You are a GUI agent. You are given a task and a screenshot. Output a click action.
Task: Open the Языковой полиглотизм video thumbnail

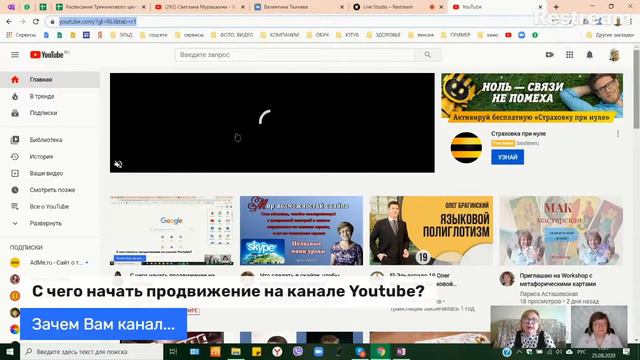tap(431, 230)
